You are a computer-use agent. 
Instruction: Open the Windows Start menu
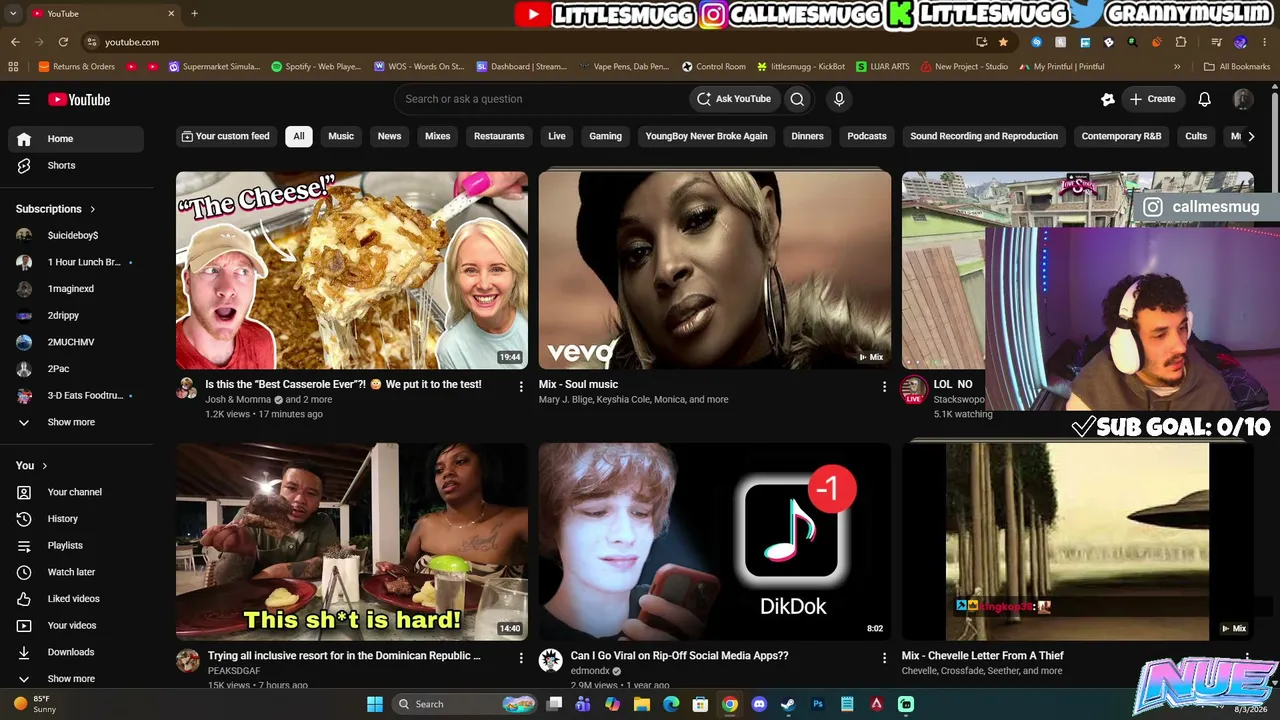375,704
